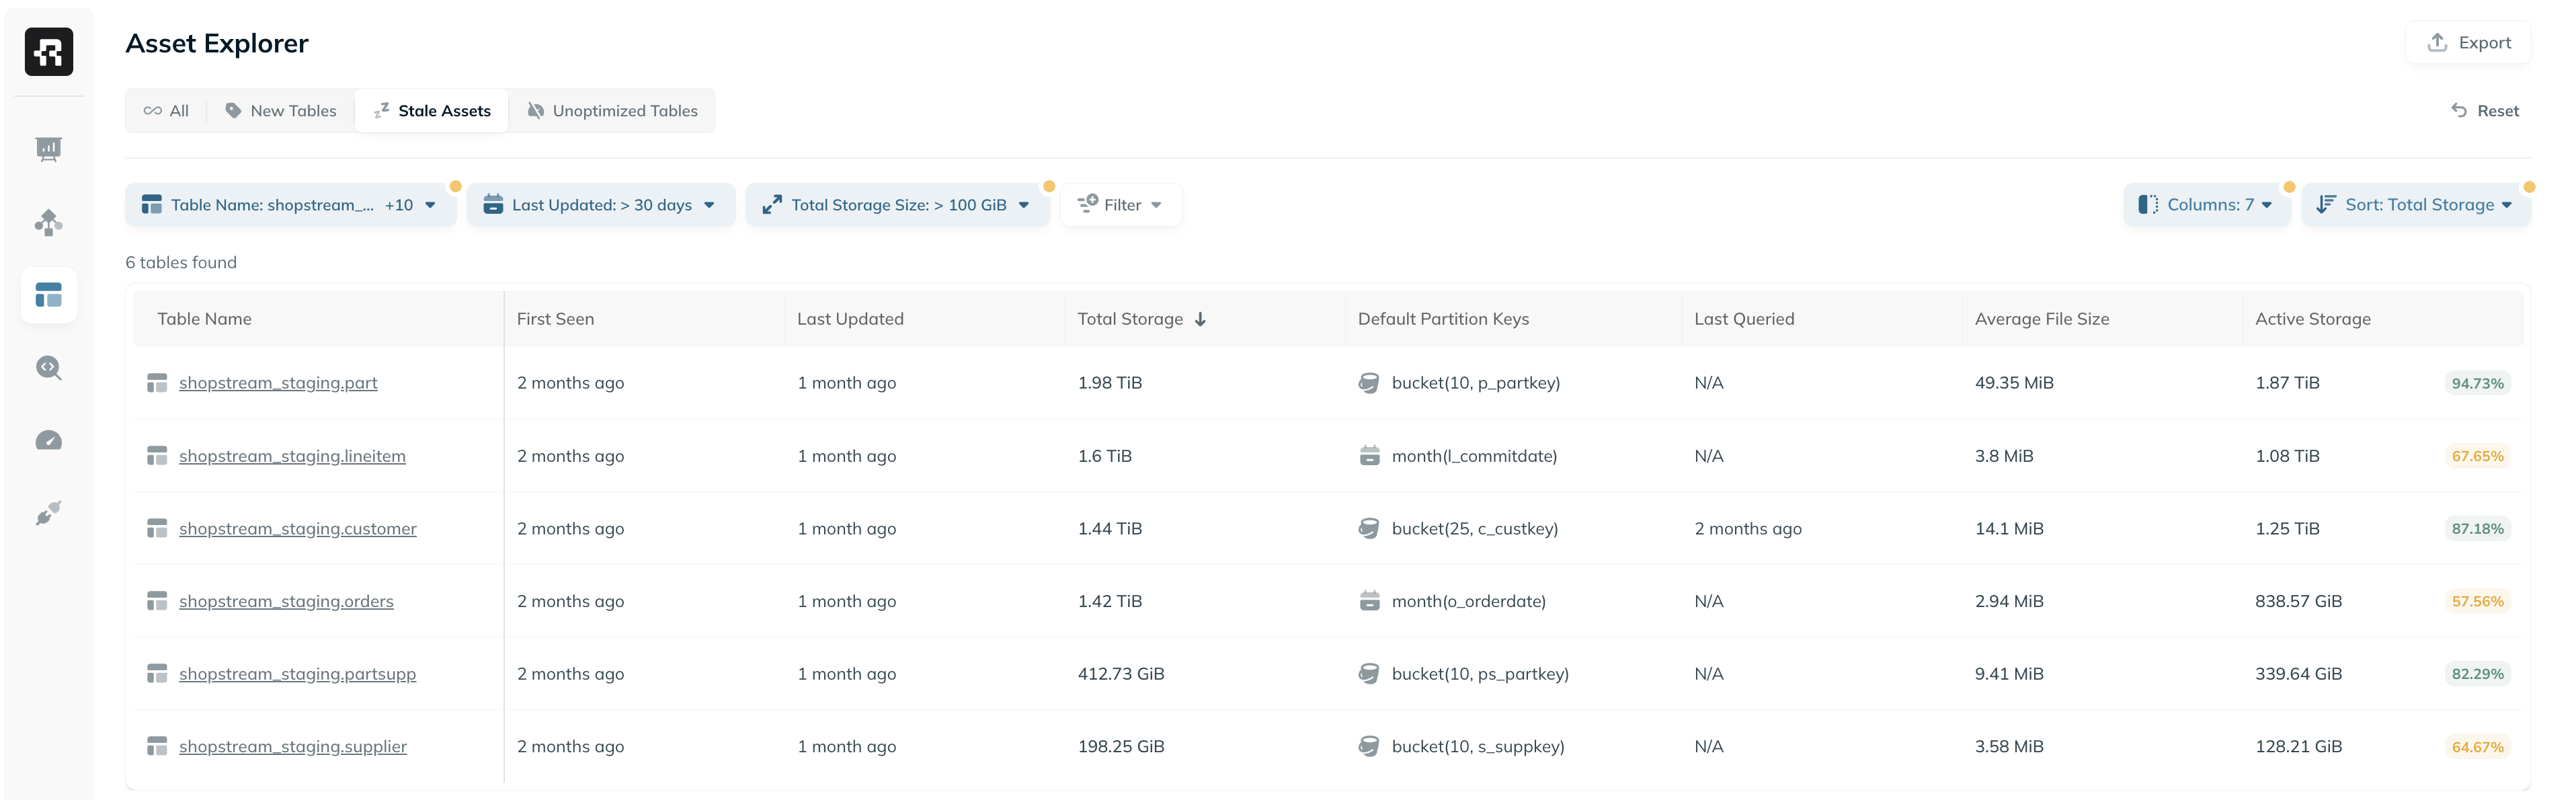Click the Export button

point(2467,42)
